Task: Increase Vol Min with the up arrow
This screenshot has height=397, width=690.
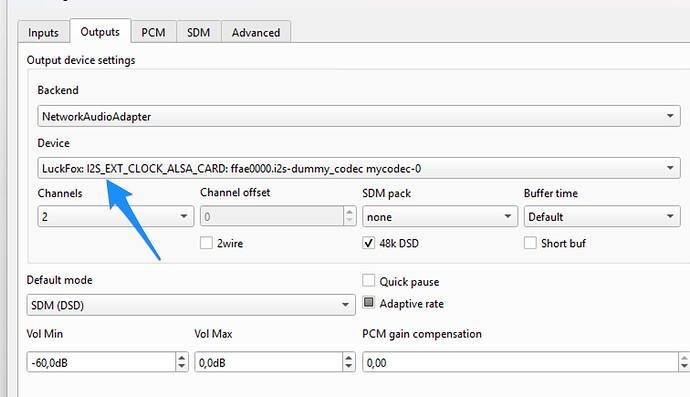Action: pyautogui.click(x=182, y=357)
